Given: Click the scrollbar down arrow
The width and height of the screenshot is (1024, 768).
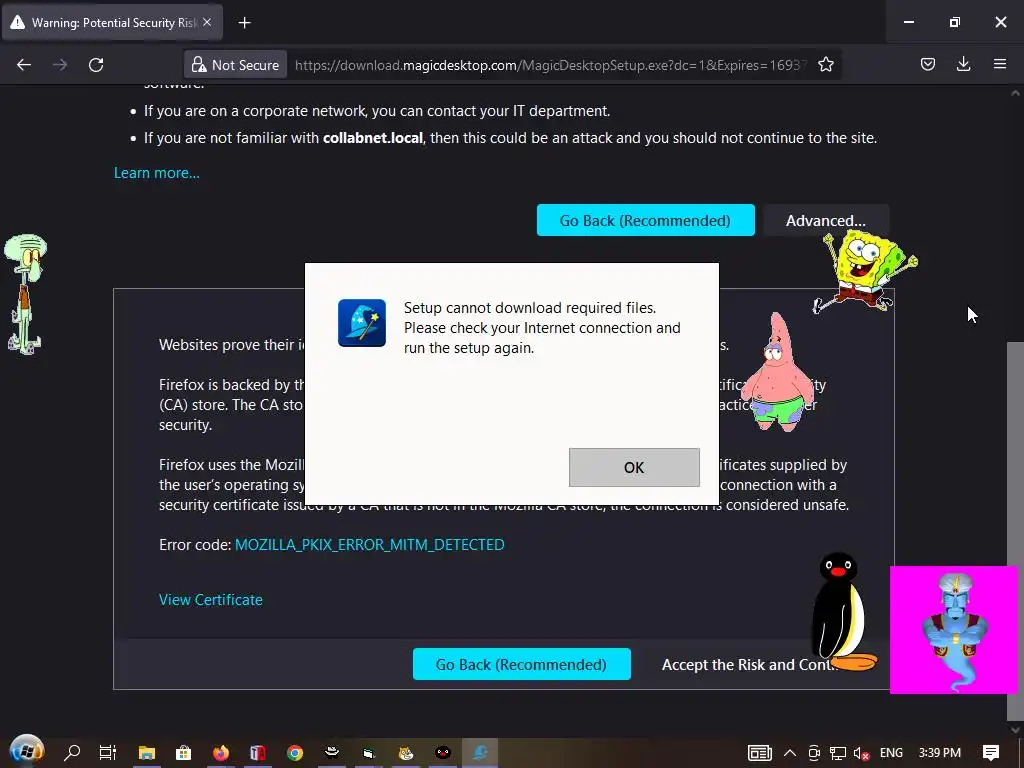Looking at the screenshot, I should [1015, 729].
